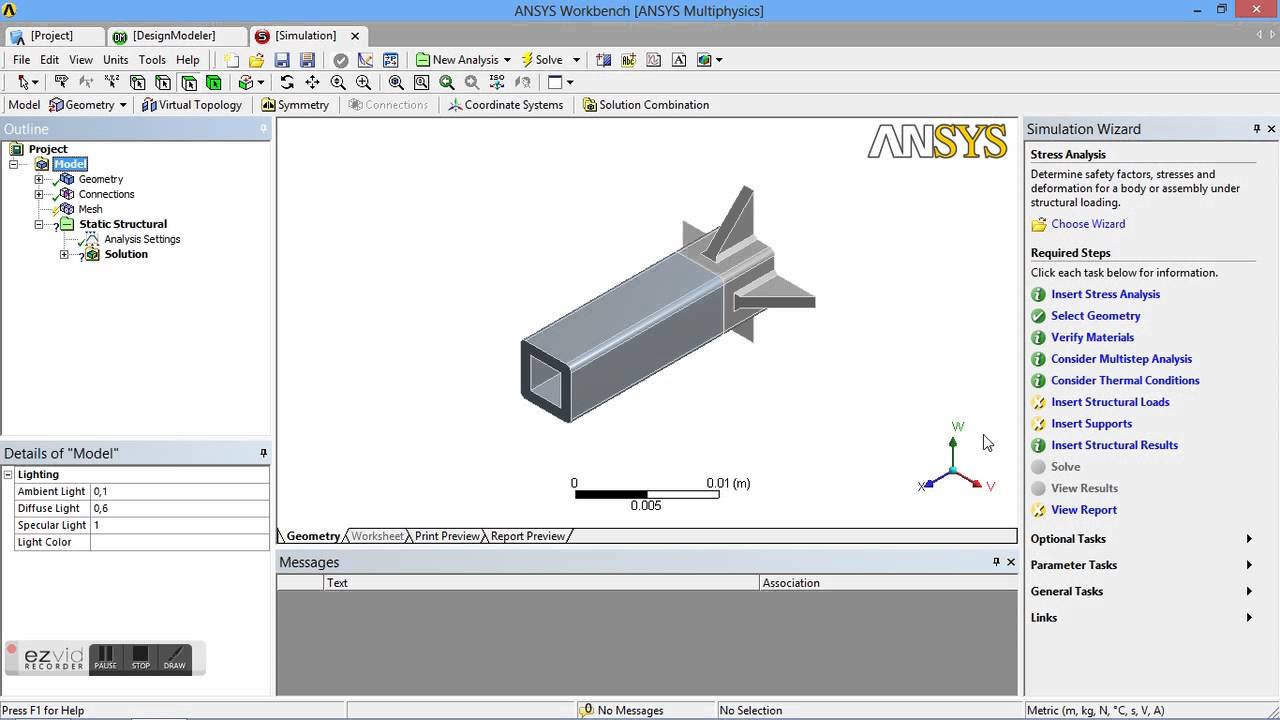Click the Zoom to Fit icon

tap(396, 82)
